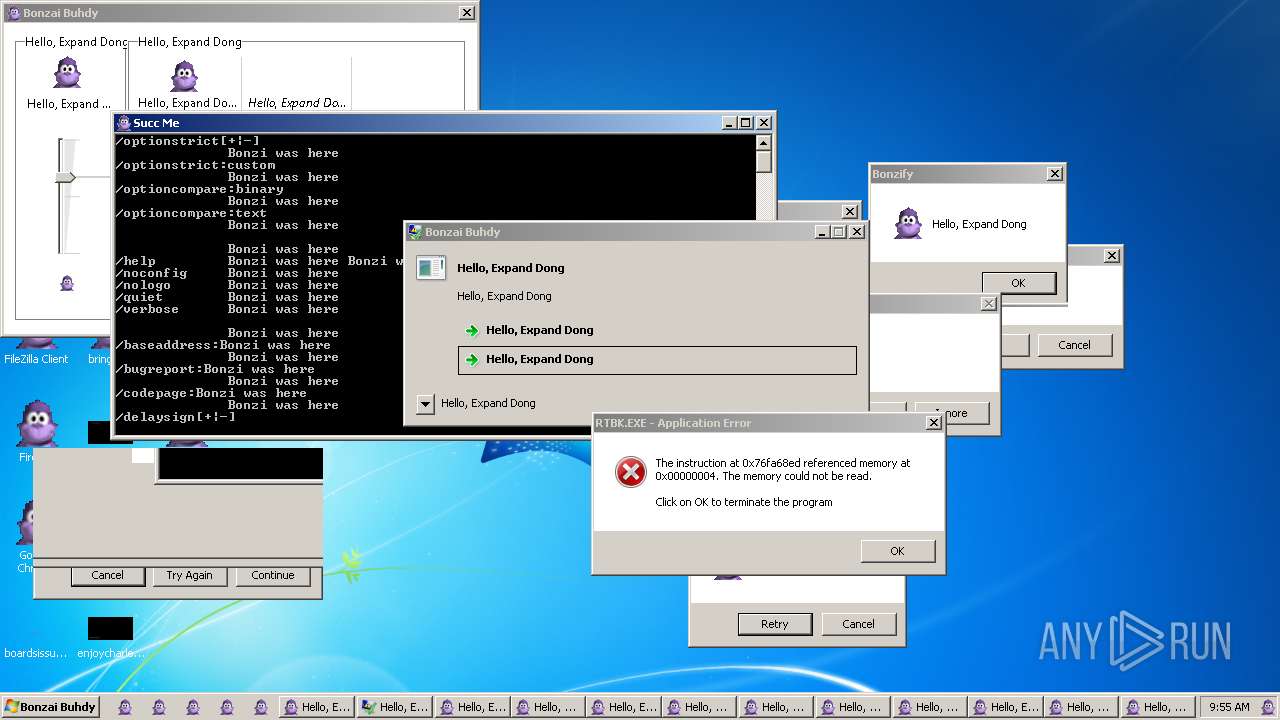Click the taskbar button with the green checkmark icon
Viewport: 1280px width, 720px height.
394,707
